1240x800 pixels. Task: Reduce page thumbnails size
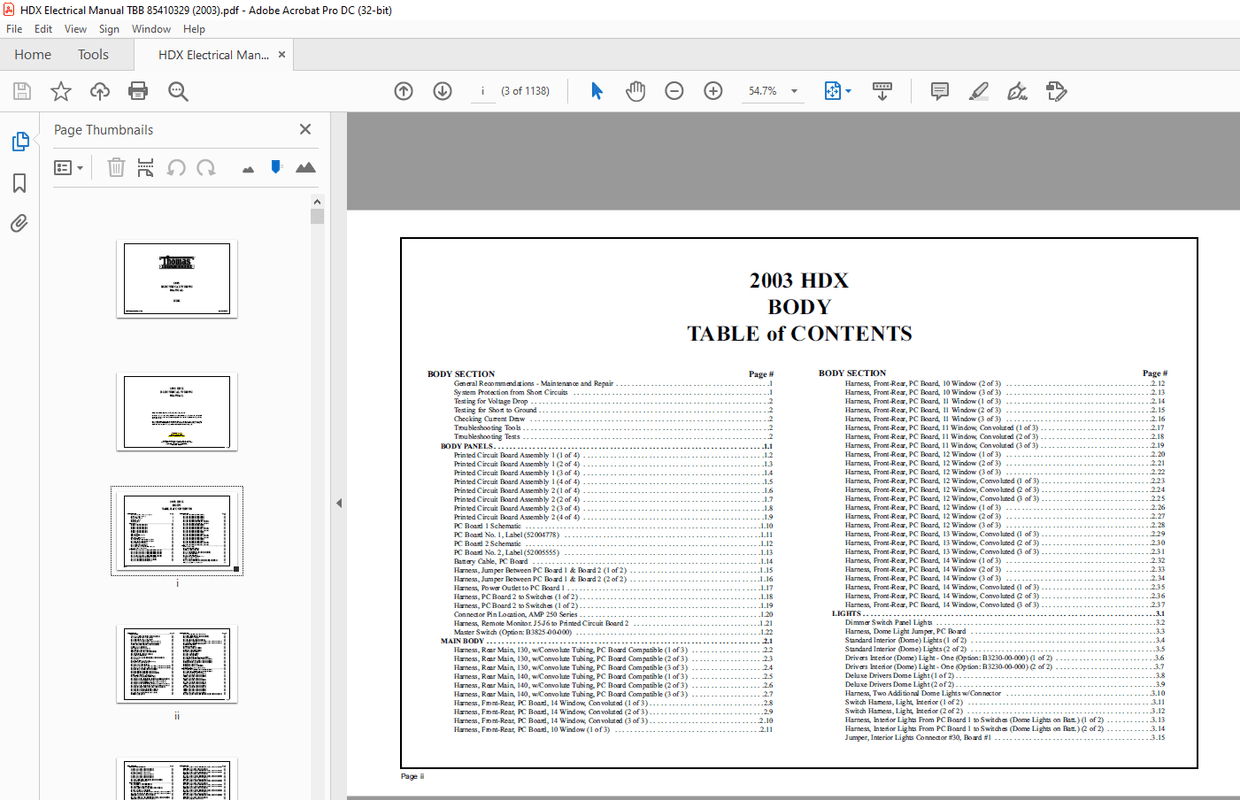(247, 167)
